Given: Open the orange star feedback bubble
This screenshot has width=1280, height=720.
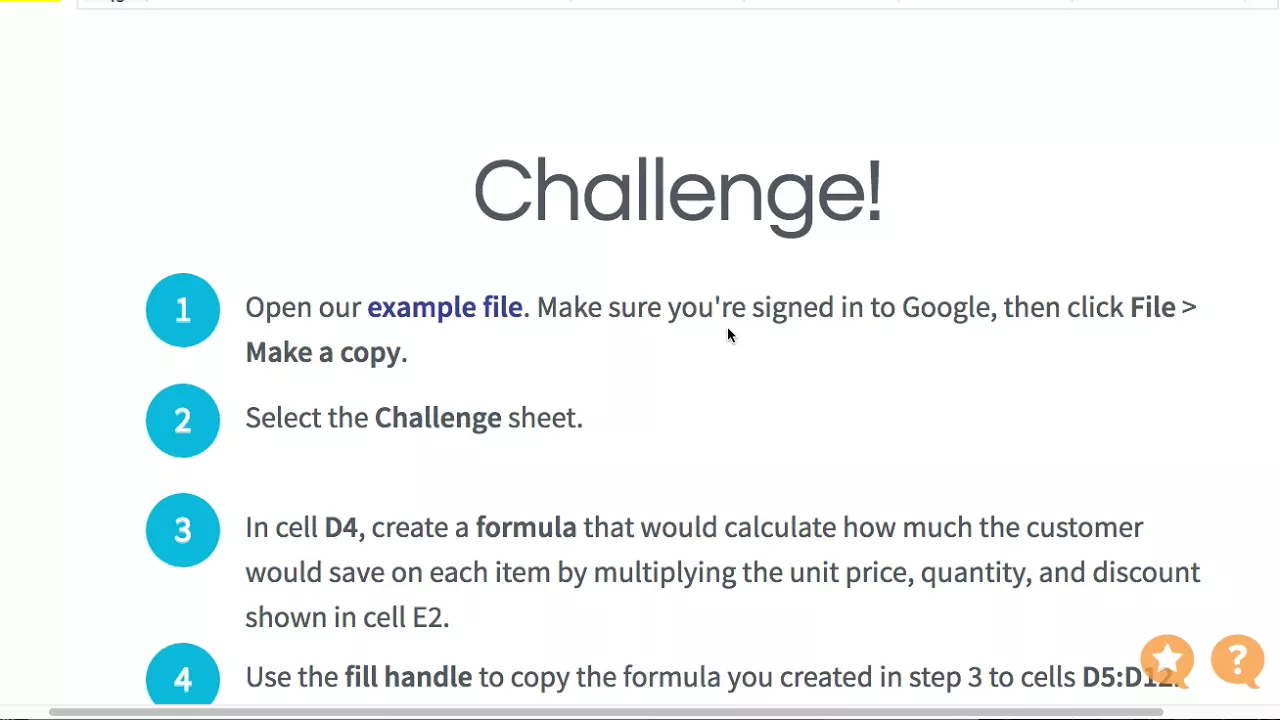Looking at the screenshot, I should [x=1167, y=661].
